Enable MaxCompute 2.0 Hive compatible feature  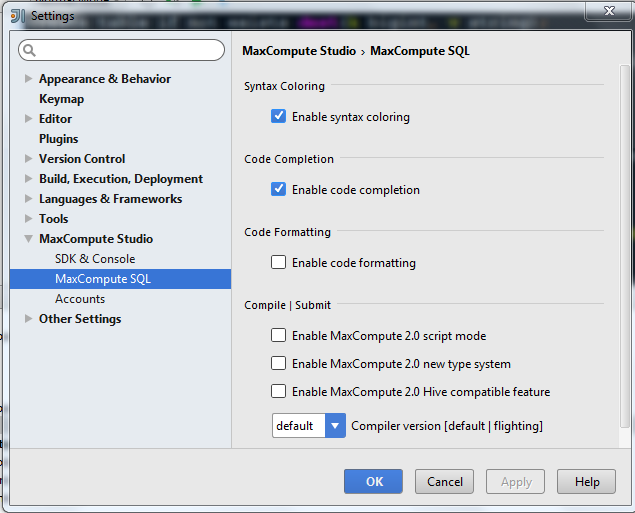click(279, 392)
